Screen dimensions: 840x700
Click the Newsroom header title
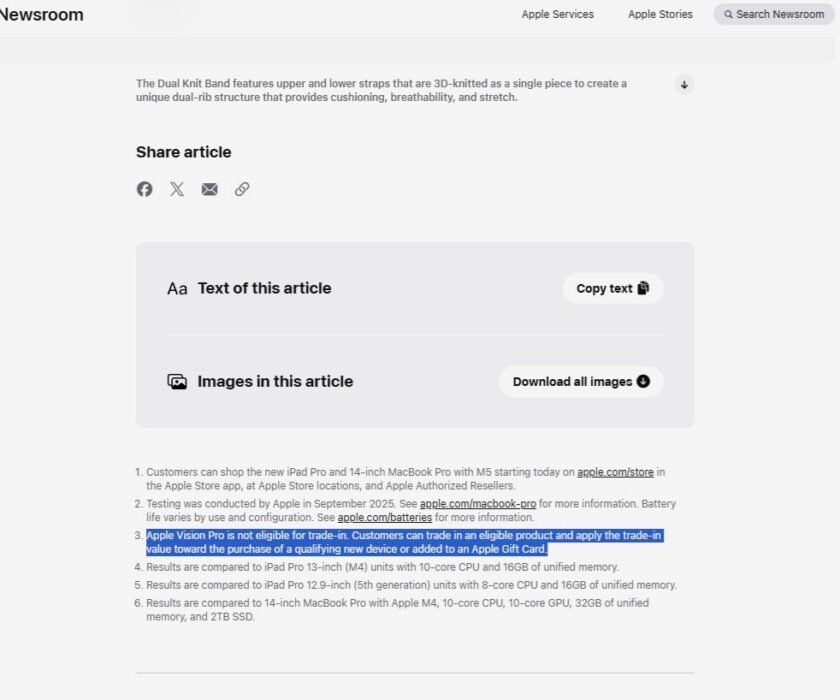(x=43, y=14)
